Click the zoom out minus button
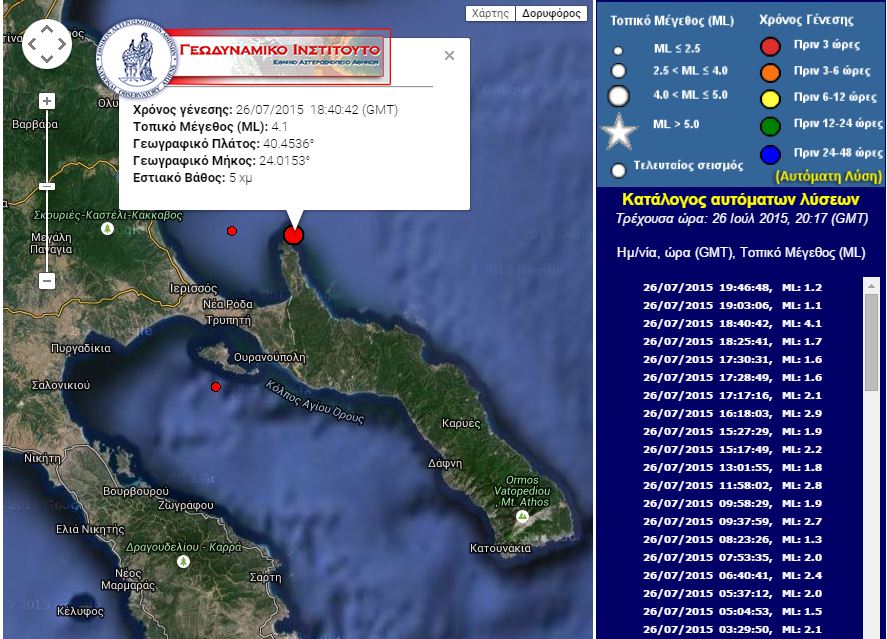 coord(46,281)
